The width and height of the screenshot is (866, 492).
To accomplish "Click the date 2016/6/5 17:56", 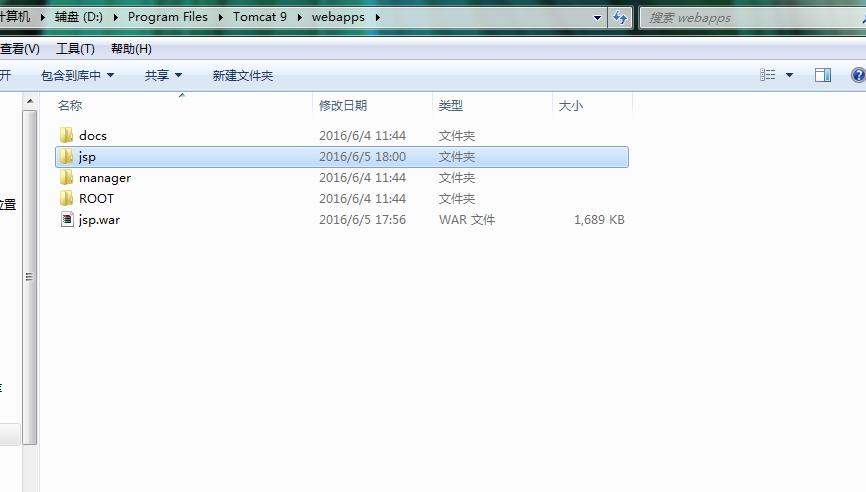I will coord(362,220).
